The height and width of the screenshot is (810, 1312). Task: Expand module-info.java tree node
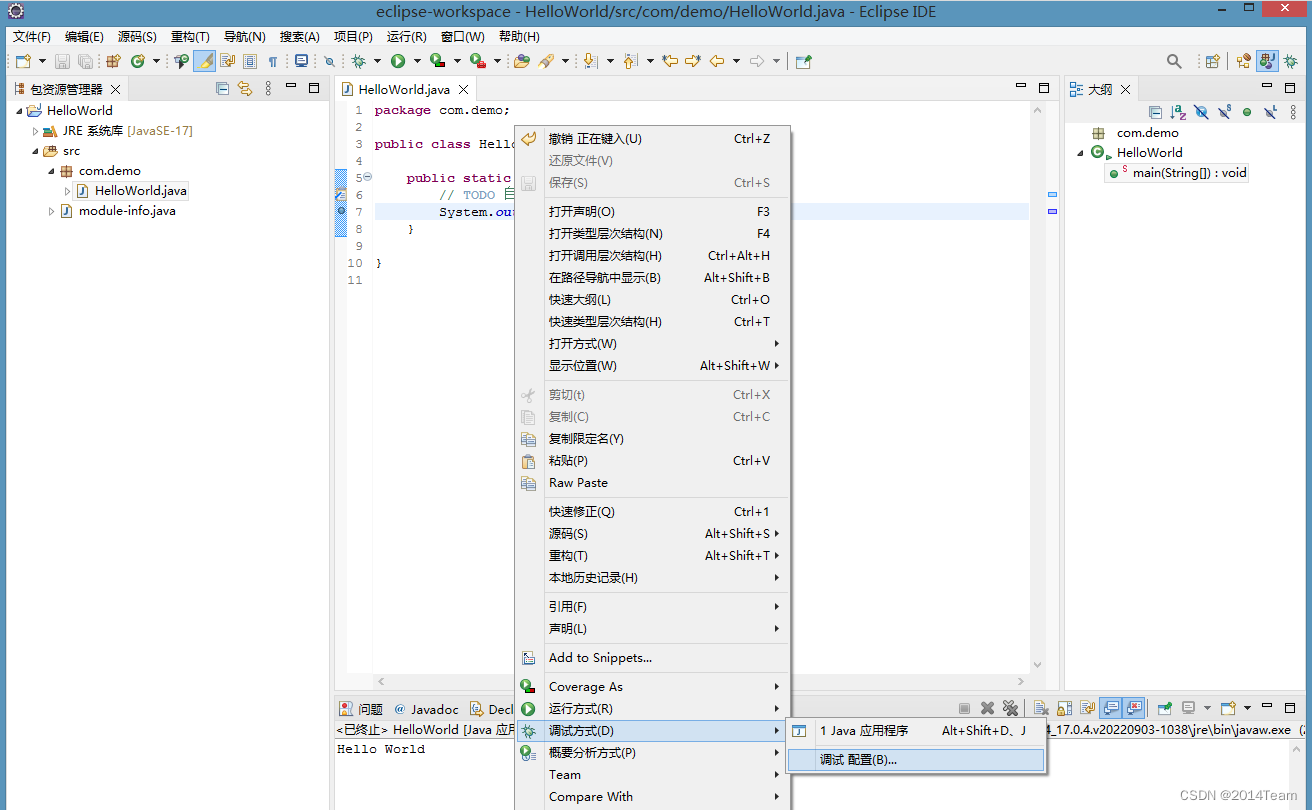point(52,211)
